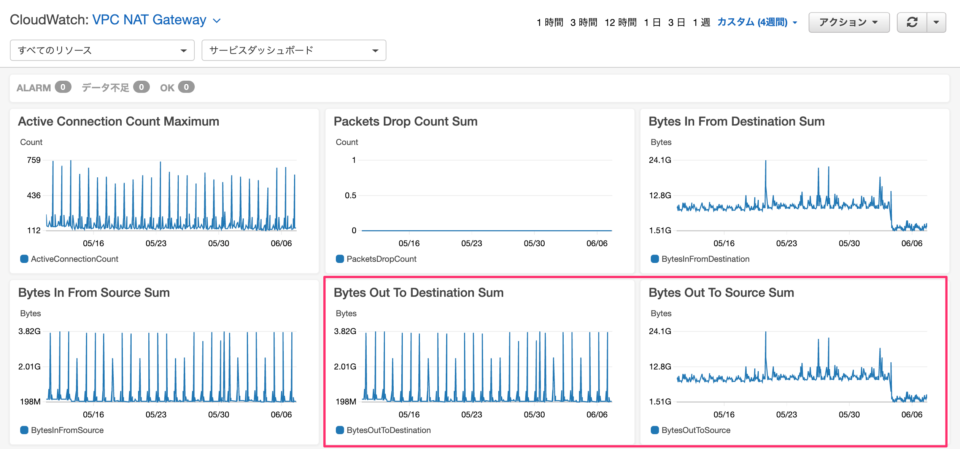Click the Bytes In From Destination line graph

coord(802,195)
